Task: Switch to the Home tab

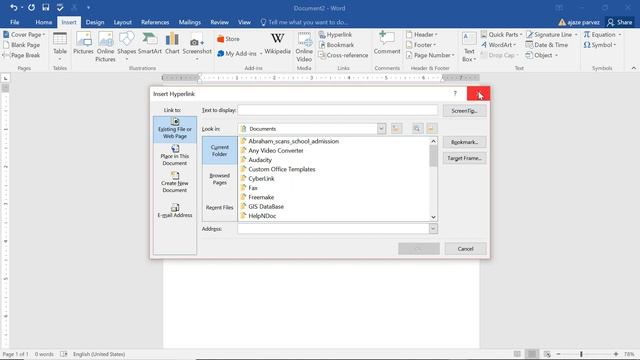Action: [44, 22]
